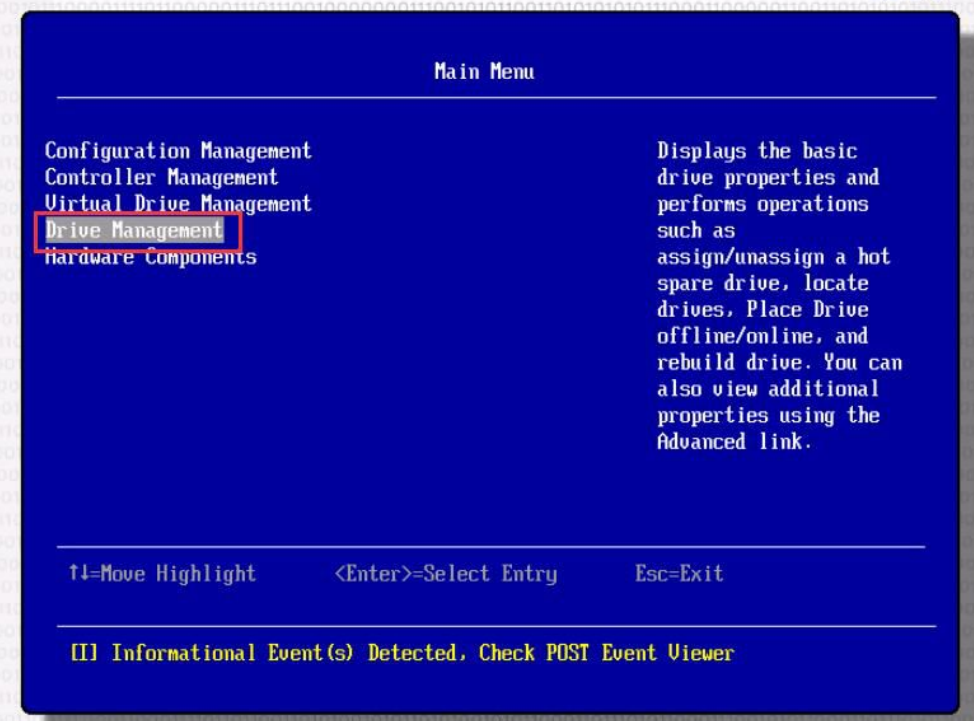Screen dimensions: 974x721
Task: Click the 'Advanced link' text in help
Action: (733, 442)
